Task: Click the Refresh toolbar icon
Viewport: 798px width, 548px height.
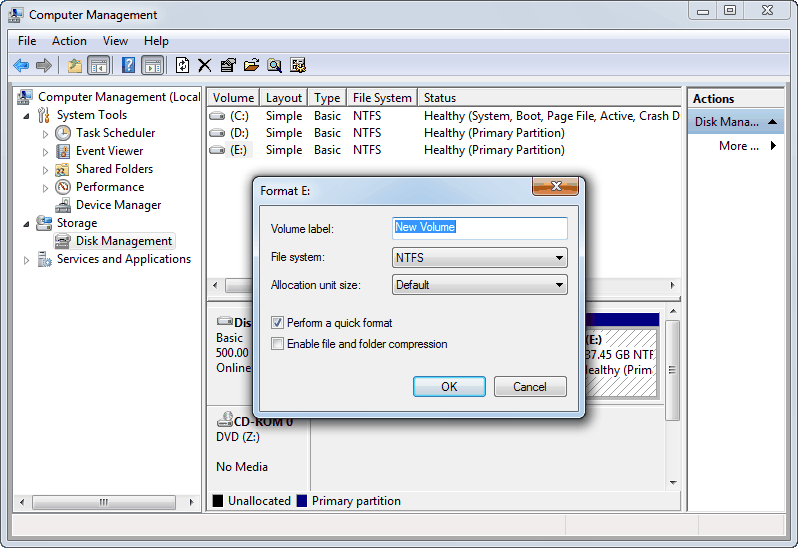Action: click(182, 65)
